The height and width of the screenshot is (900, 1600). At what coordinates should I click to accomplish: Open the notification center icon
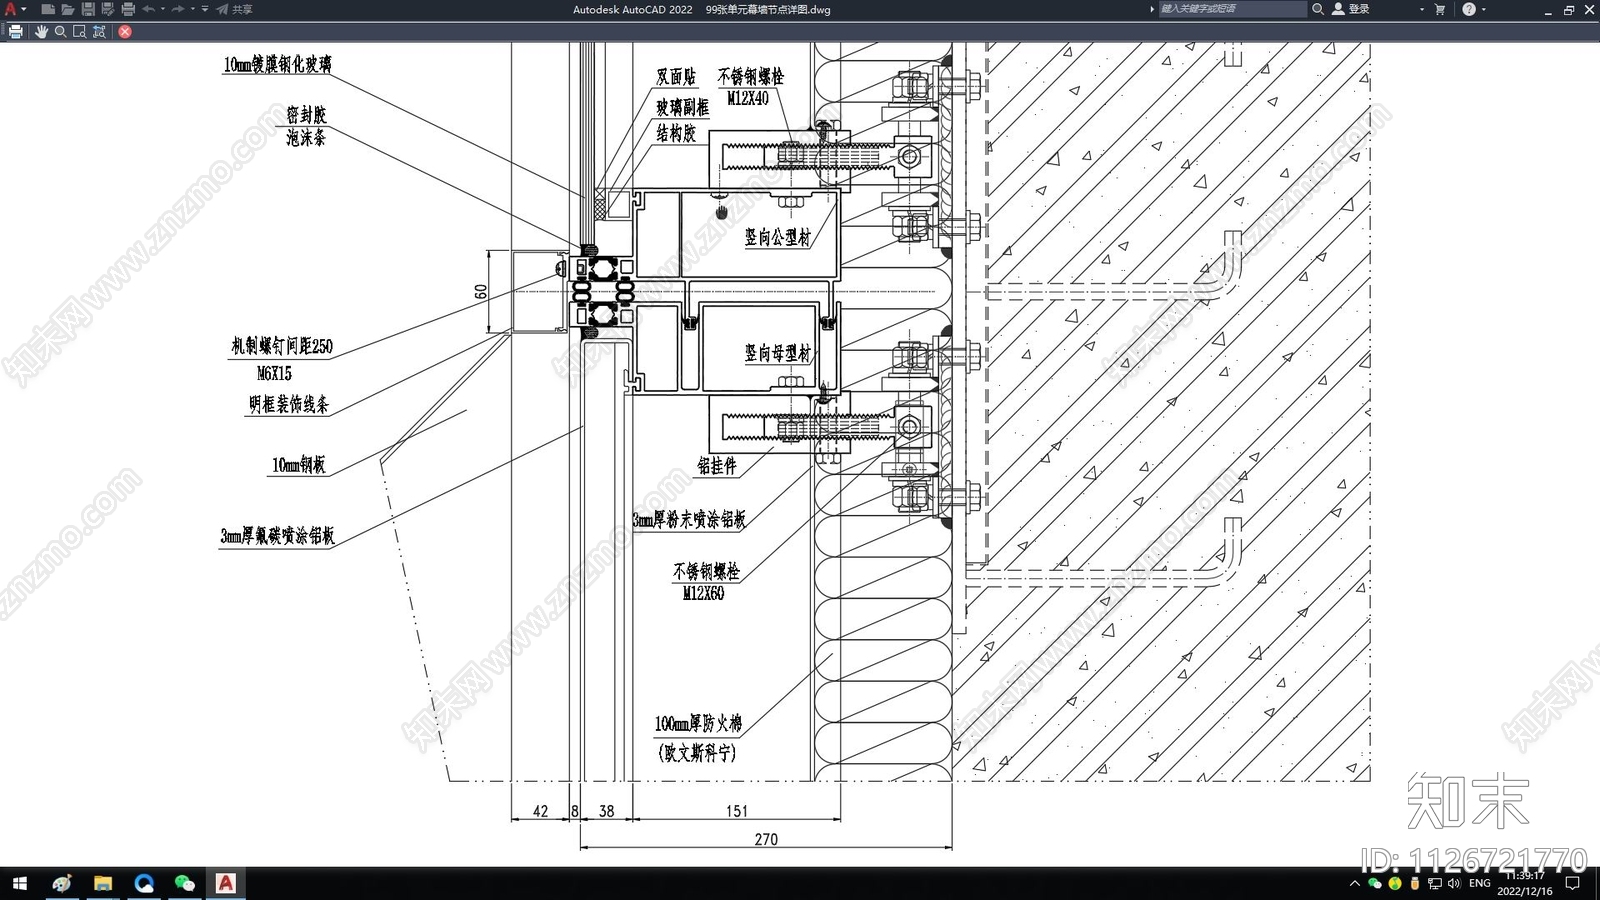pyautogui.click(x=1572, y=883)
